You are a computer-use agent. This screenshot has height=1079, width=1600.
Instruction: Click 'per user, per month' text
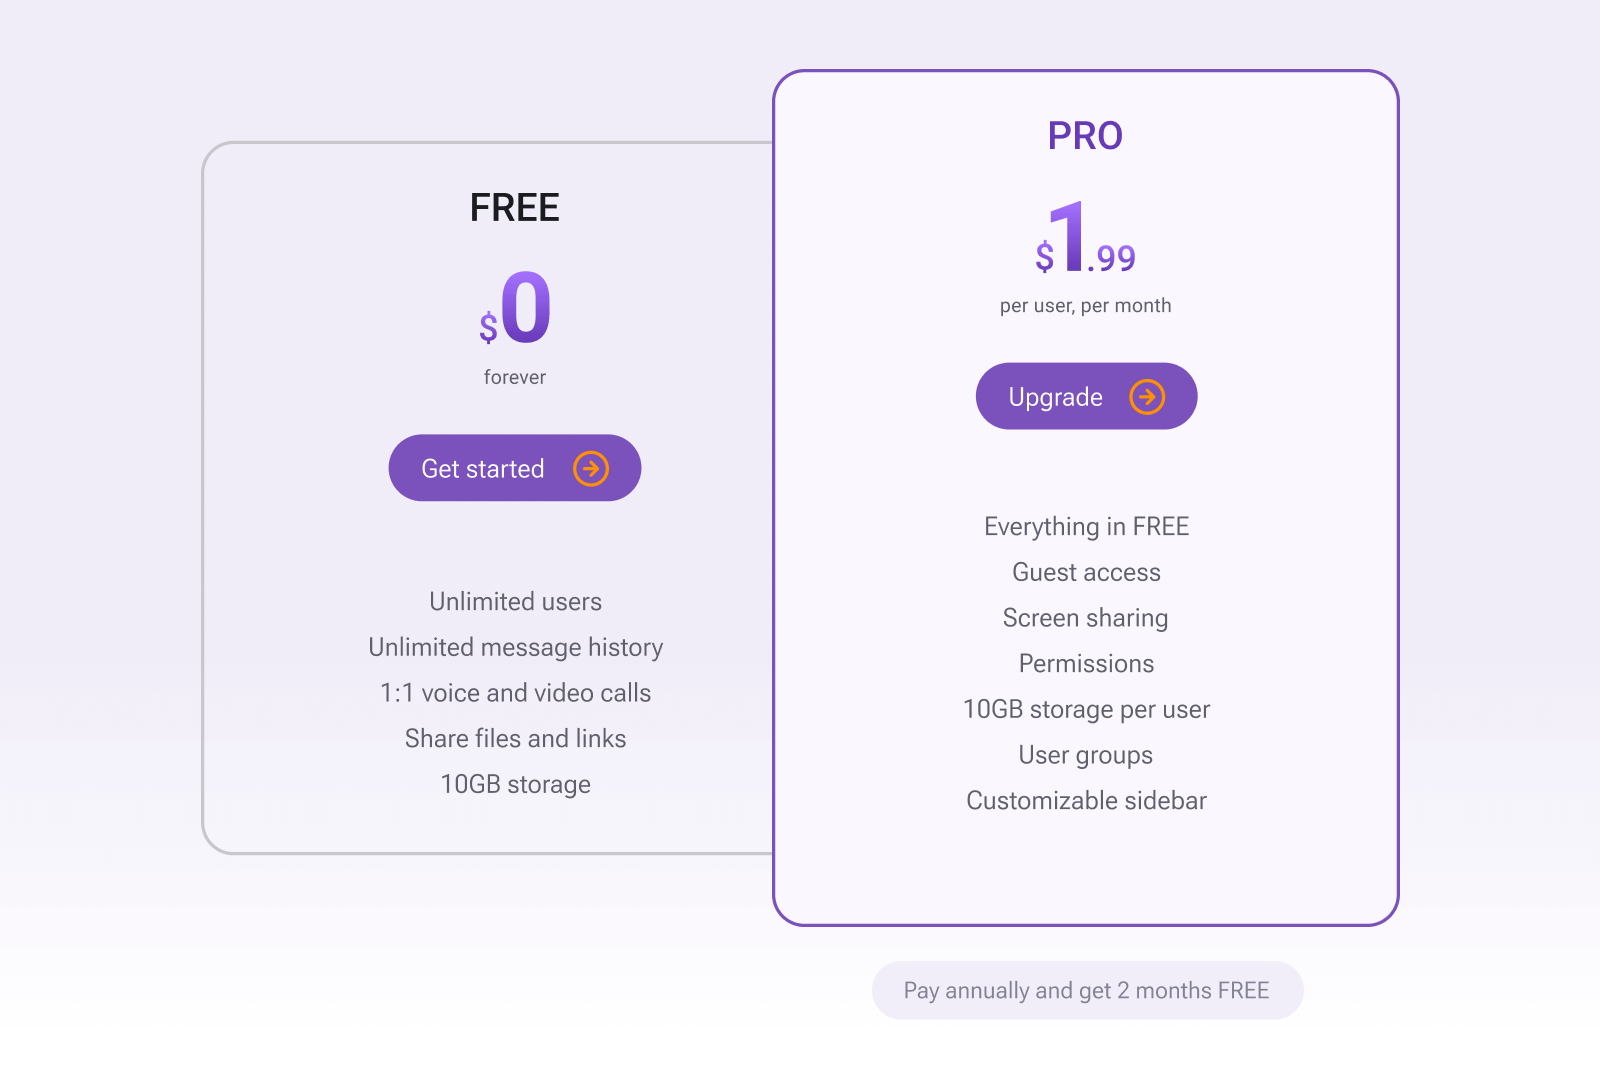coord(1085,306)
